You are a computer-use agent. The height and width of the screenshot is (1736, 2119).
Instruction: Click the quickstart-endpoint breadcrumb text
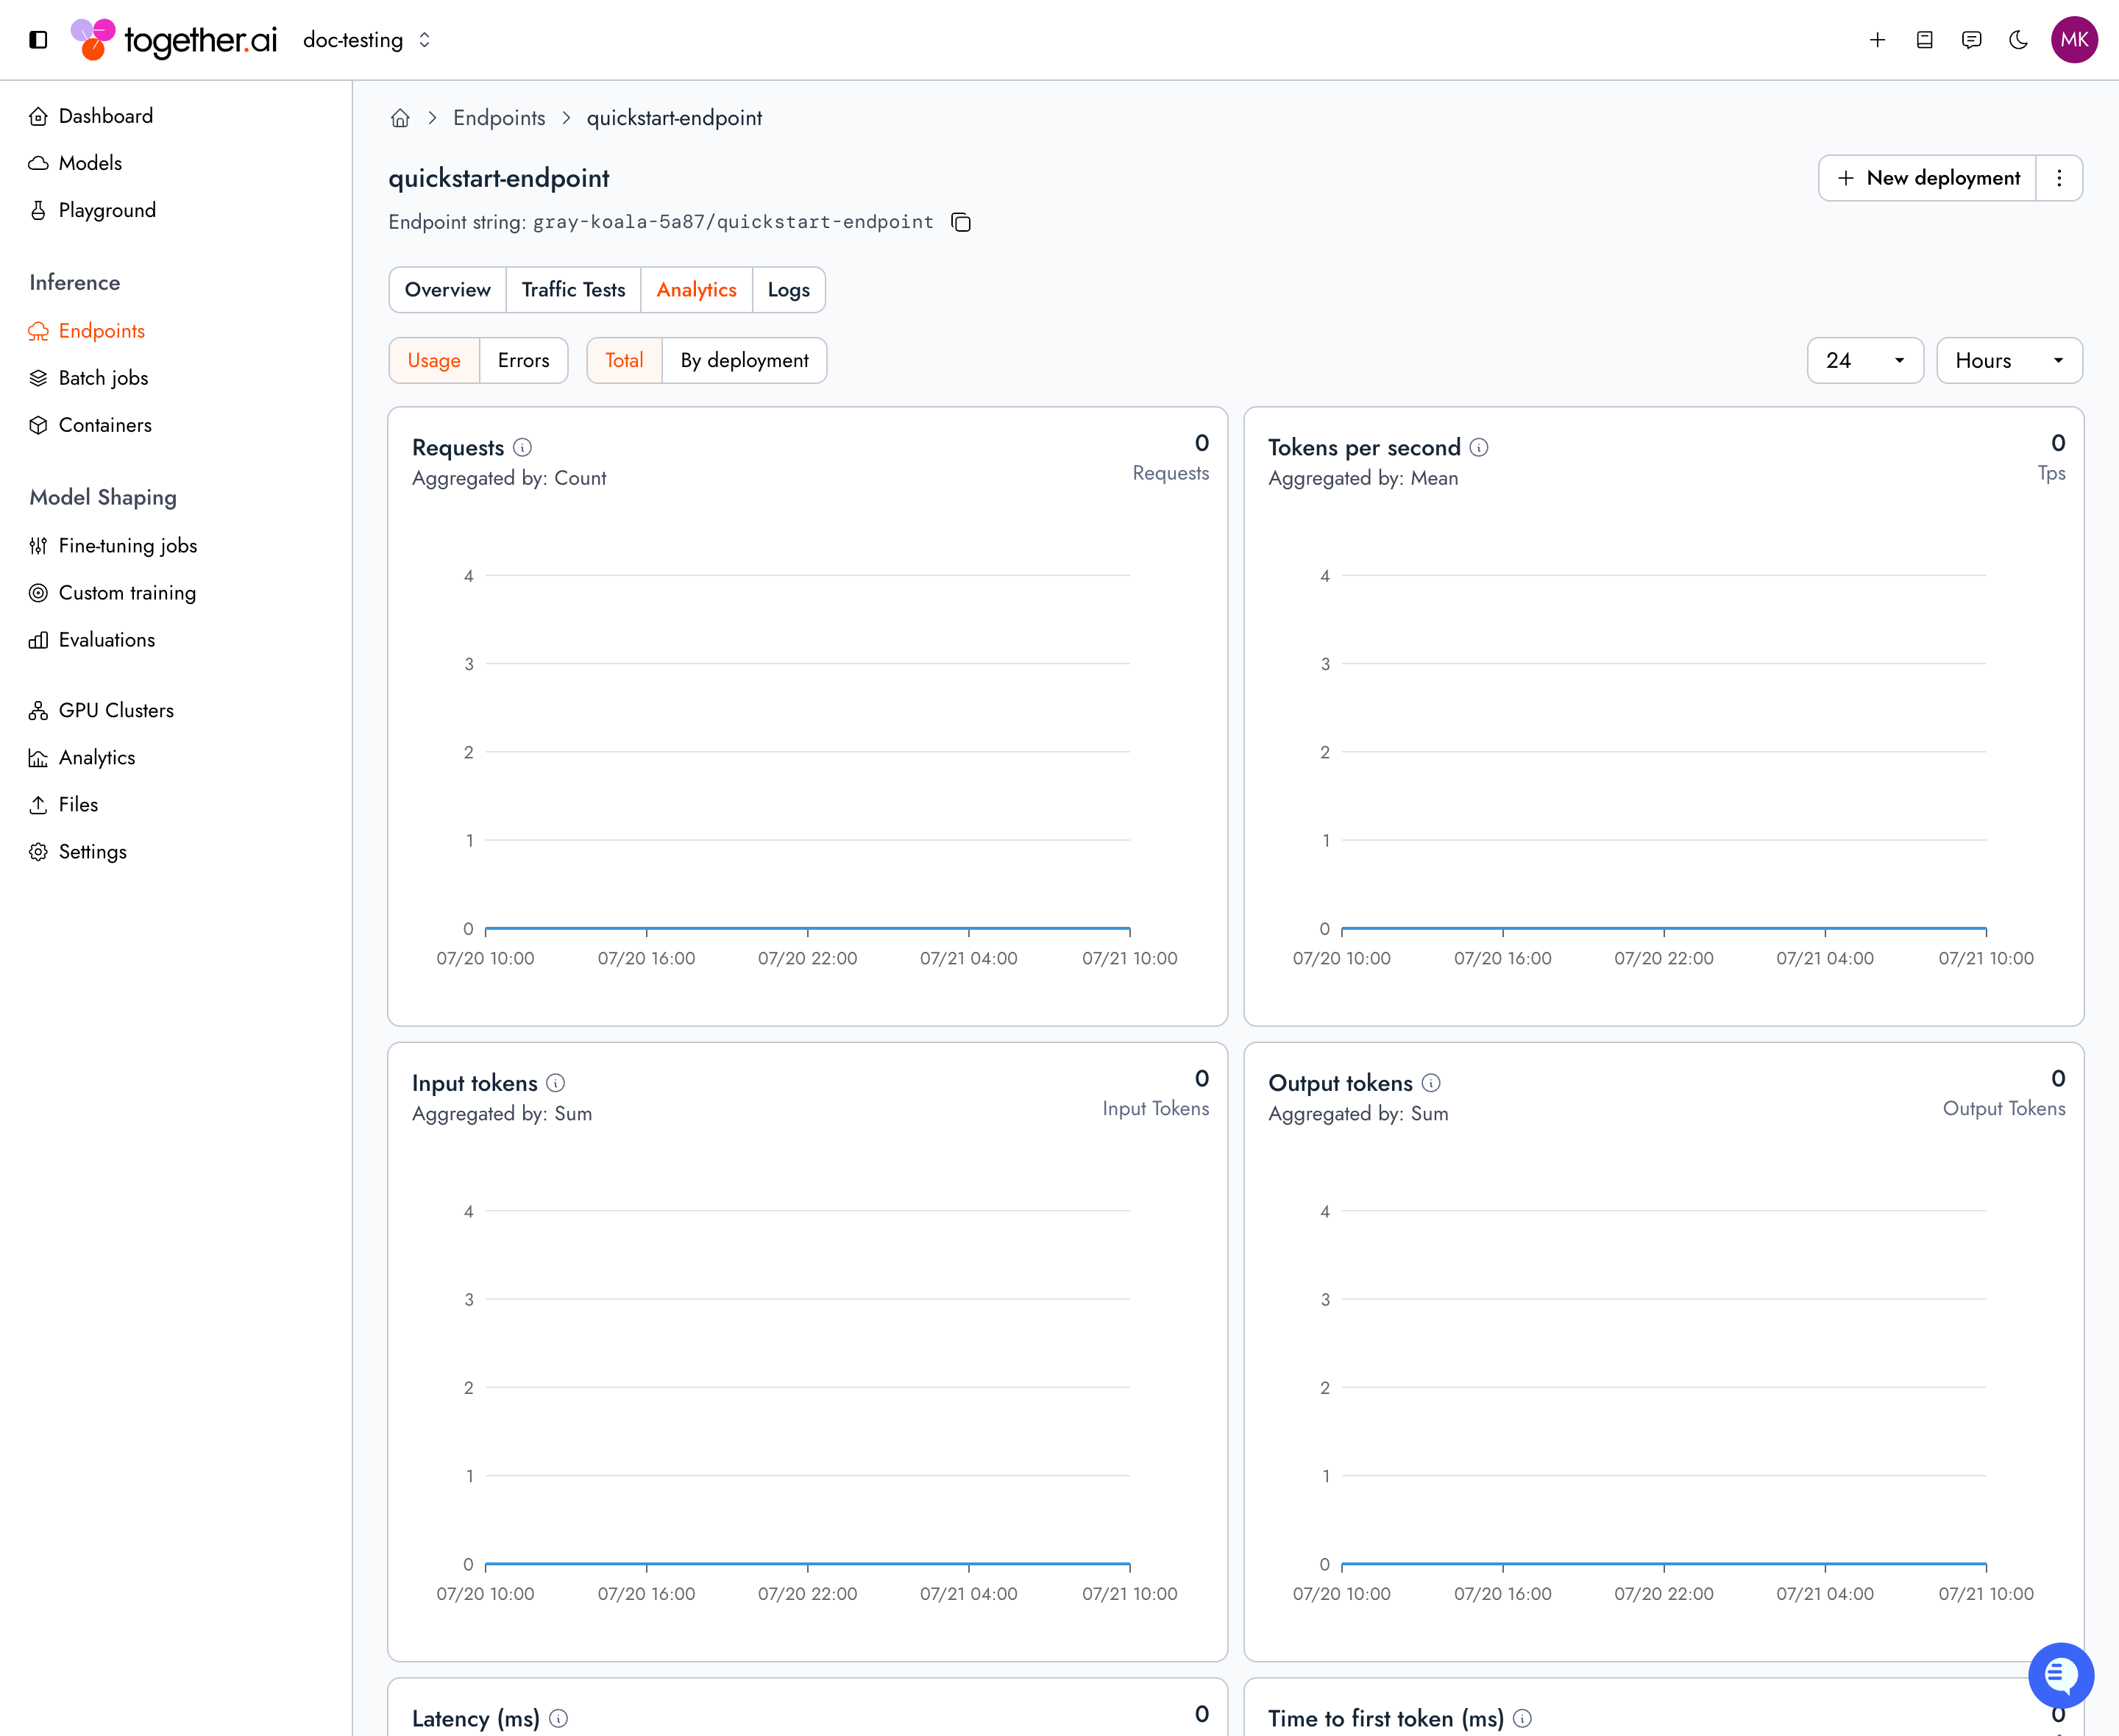tap(674, 118)
